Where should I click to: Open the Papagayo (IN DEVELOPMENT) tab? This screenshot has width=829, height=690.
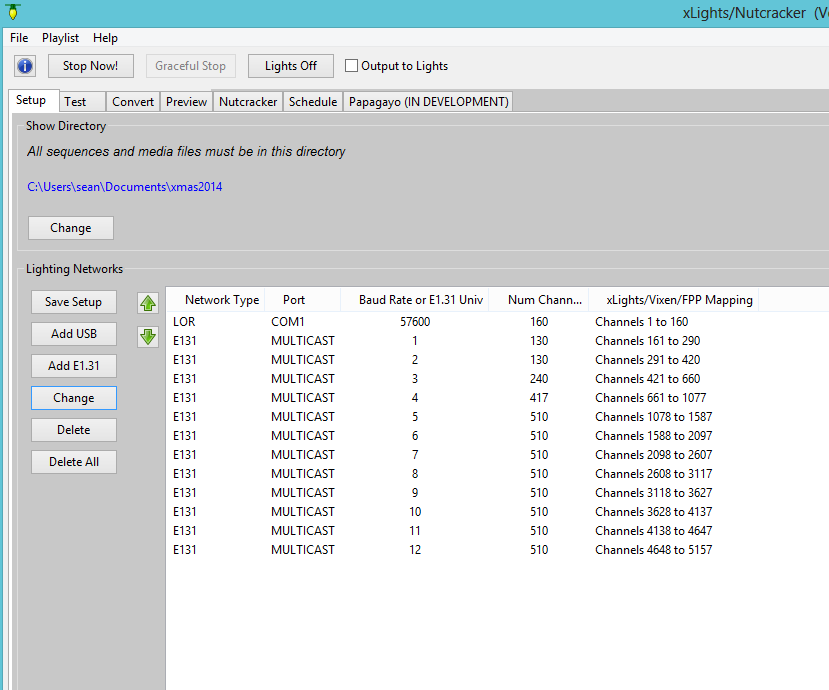[428, 102]
